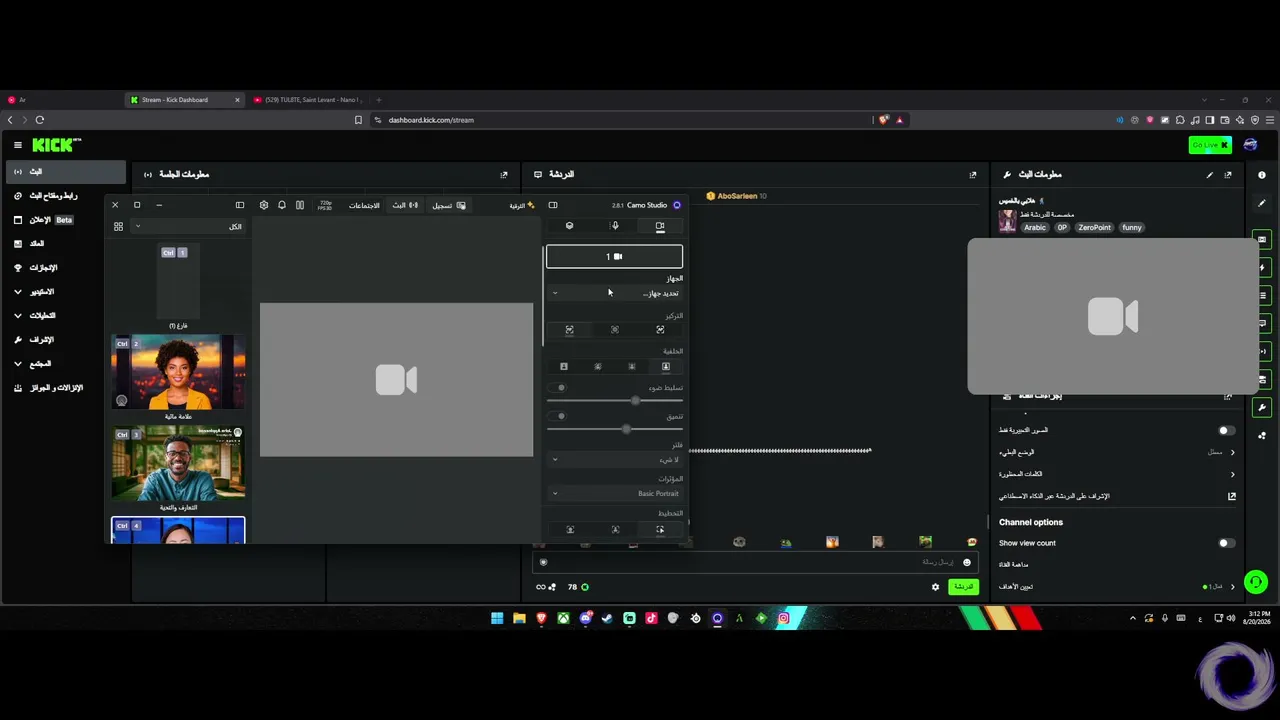
Task: Open the info icon in Kick right rail
Action: pos(1262,175)
